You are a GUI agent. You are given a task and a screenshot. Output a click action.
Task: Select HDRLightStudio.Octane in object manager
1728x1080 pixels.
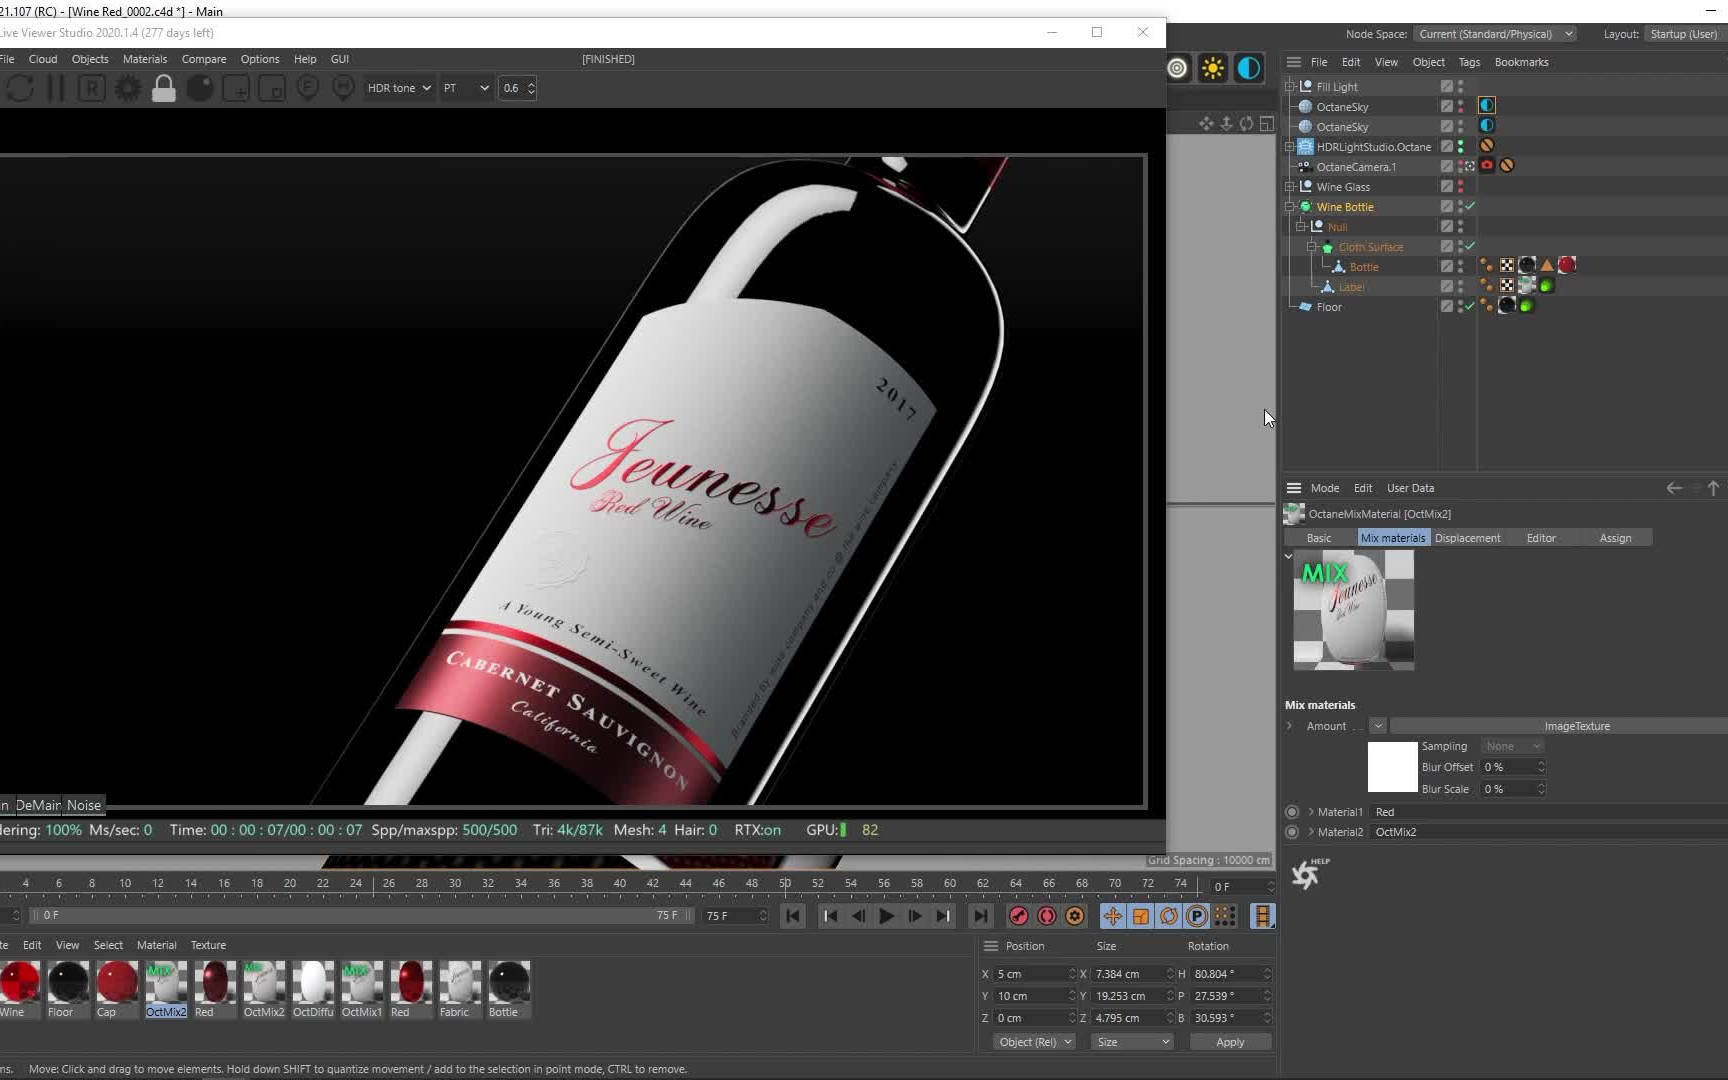tap(1374, 147)
